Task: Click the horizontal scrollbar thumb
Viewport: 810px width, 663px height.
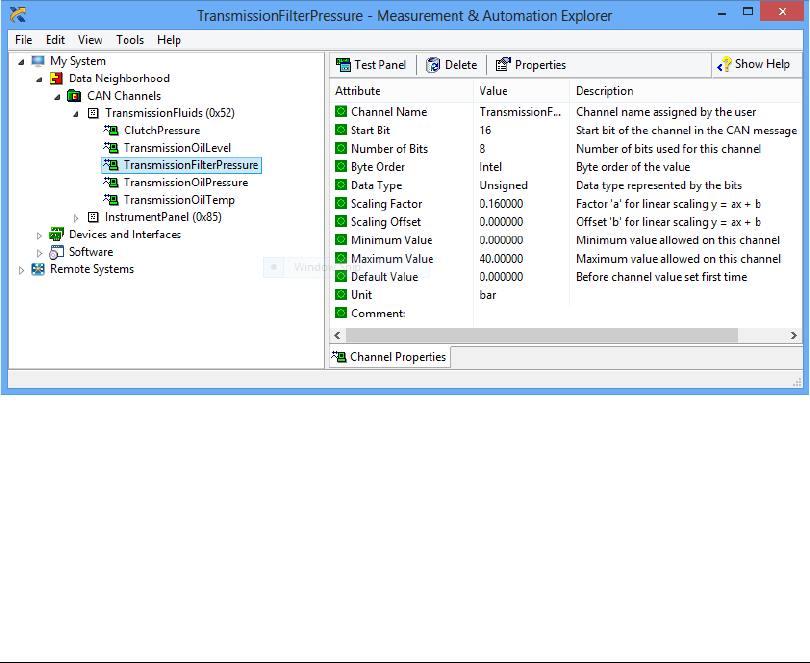Action: tap(541, 335)
